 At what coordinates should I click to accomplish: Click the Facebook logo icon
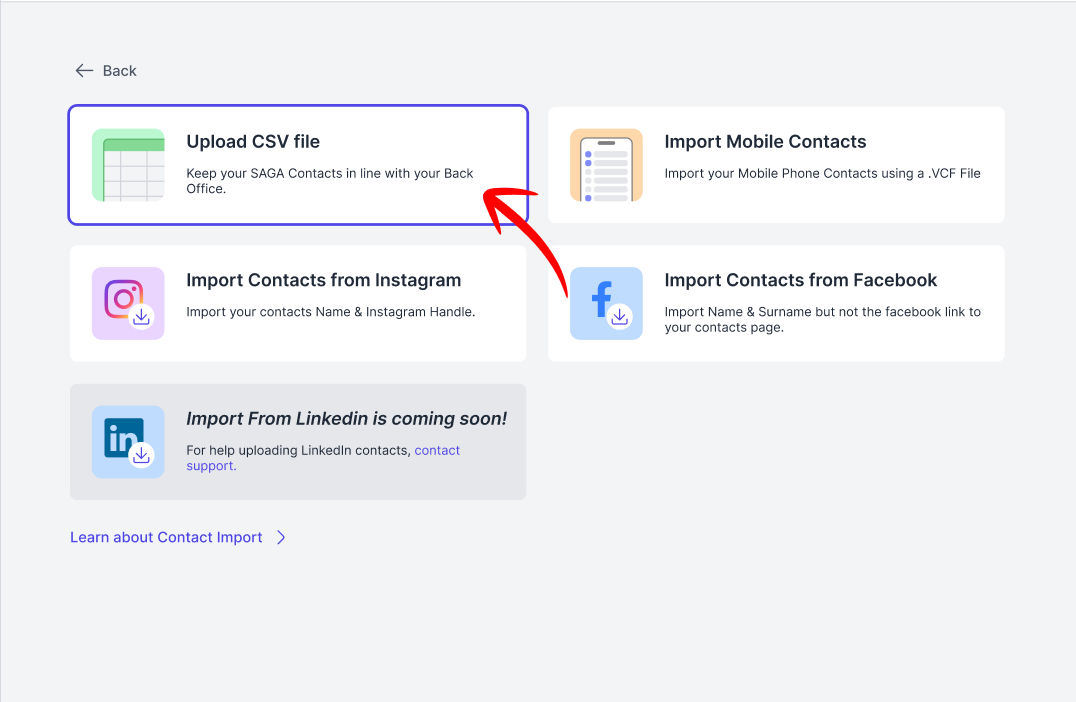tap(606, 303)
